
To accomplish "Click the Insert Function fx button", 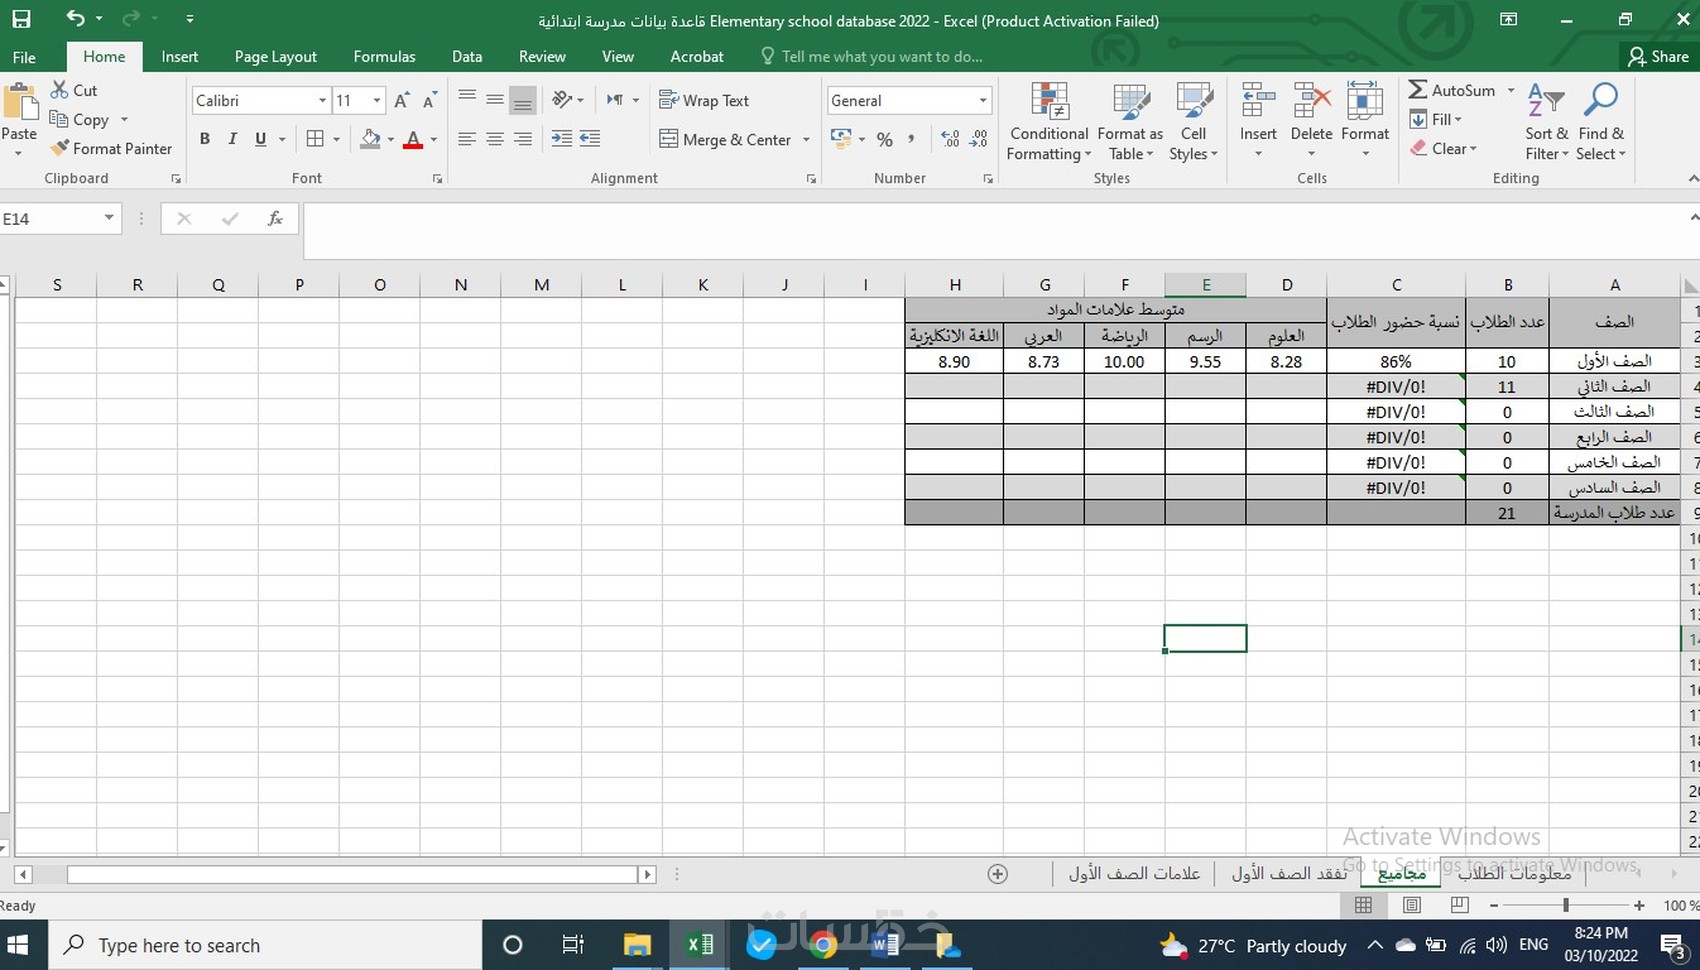I will pos(275,218).
